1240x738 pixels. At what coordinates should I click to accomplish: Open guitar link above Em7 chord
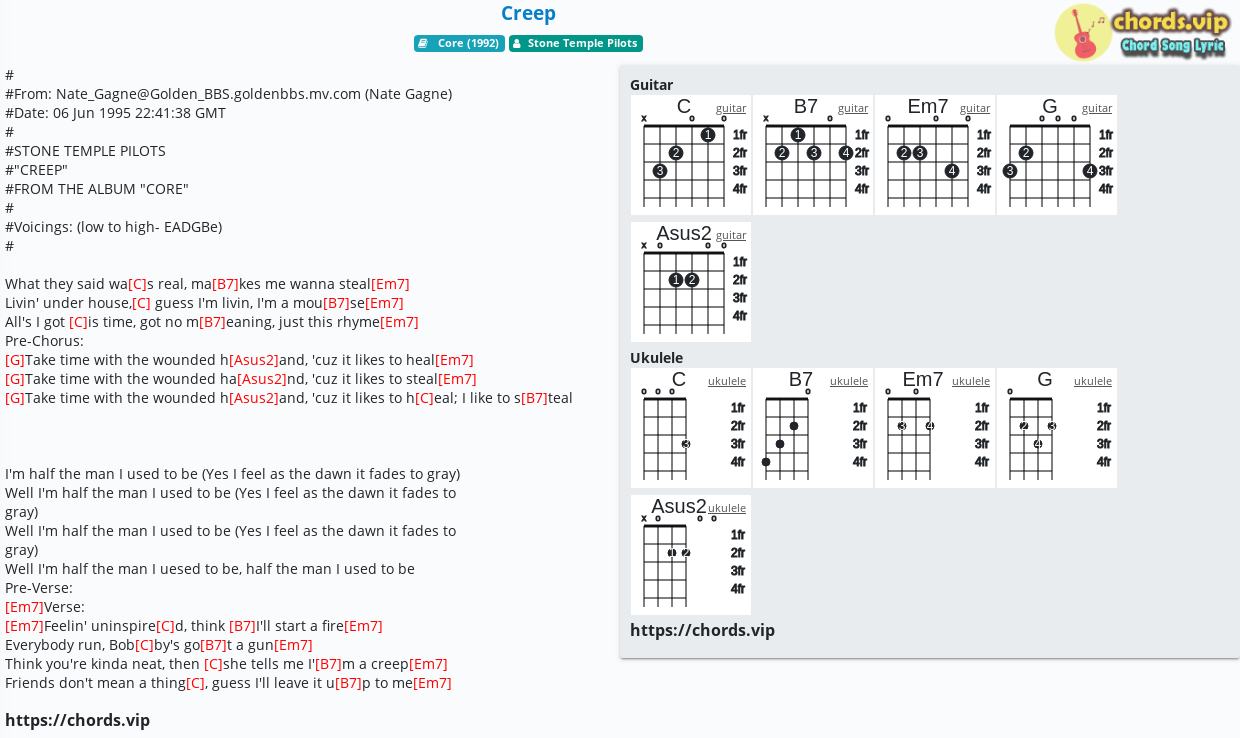point(975,108)
